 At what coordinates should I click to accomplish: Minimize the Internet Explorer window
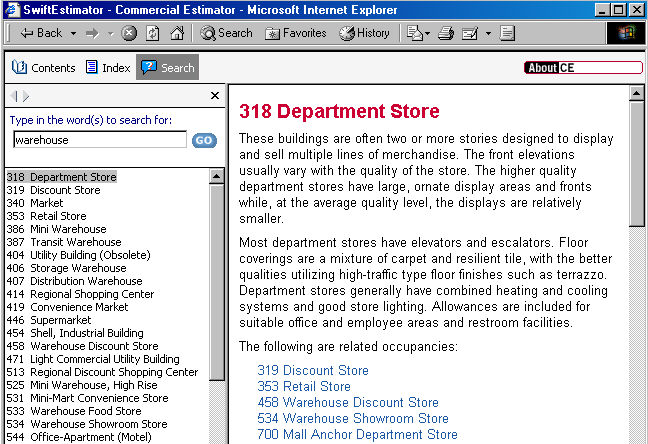pos(602,10)
